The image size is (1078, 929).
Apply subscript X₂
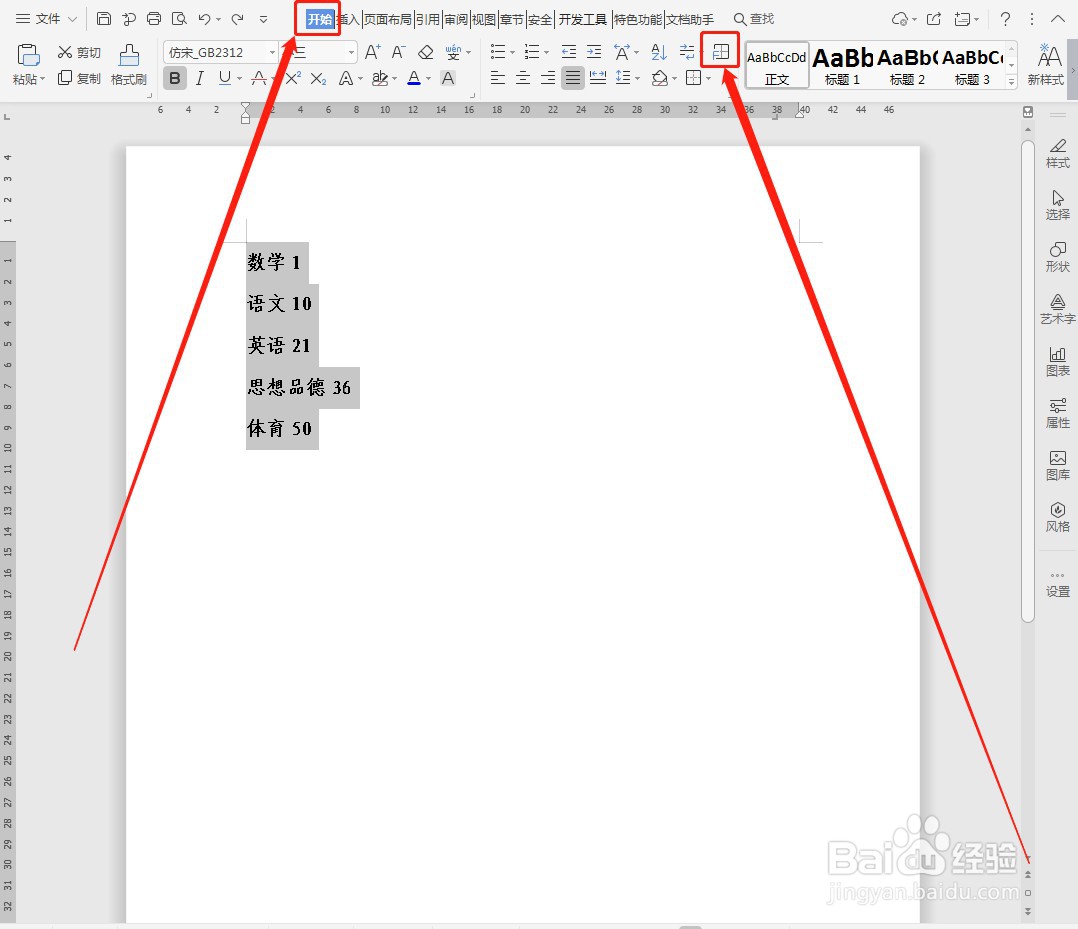point(318,78)
